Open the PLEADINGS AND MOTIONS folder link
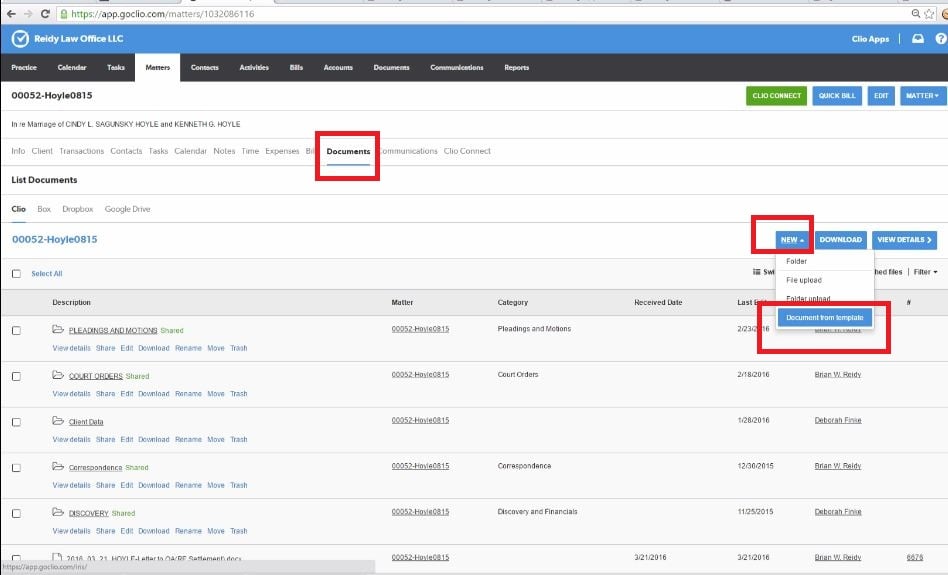Screen dimensions: 948x575 (112, 330)
